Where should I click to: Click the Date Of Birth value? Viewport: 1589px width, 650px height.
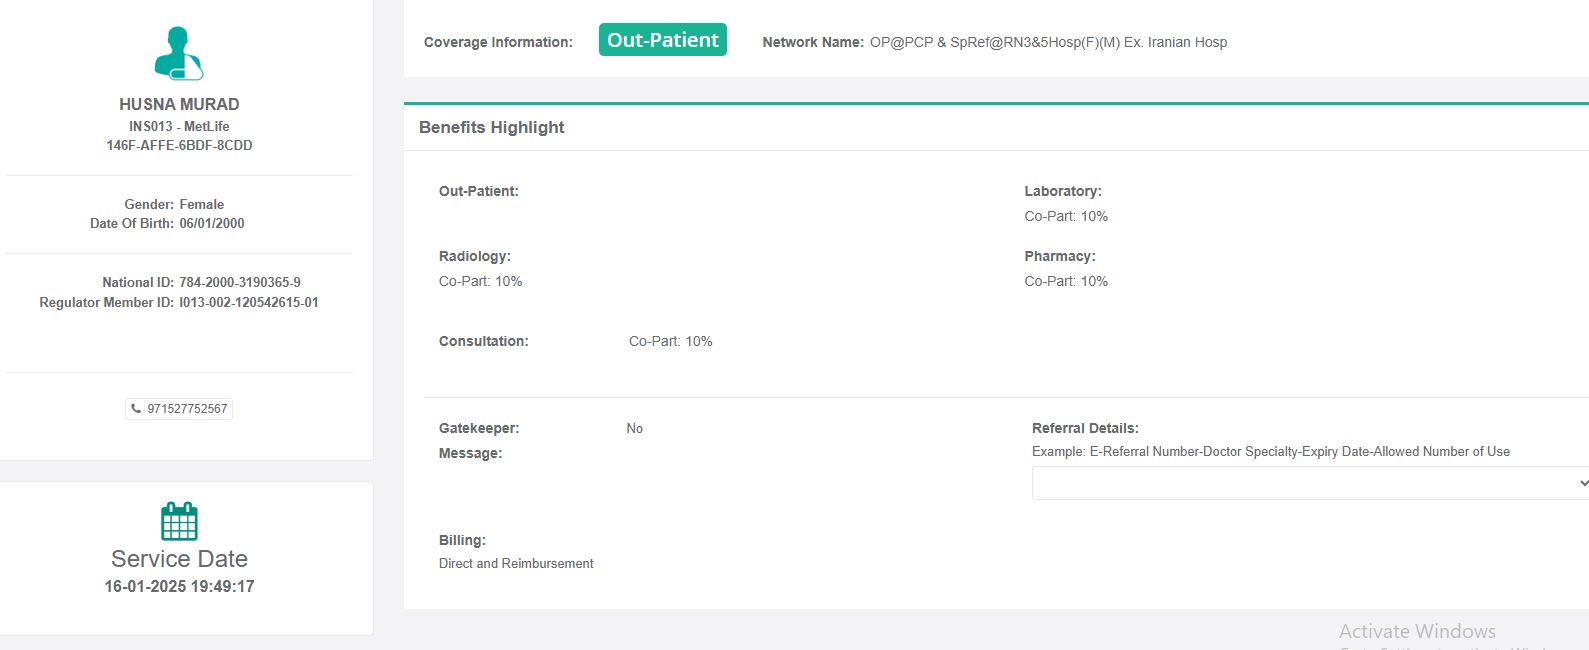point(212,223)
